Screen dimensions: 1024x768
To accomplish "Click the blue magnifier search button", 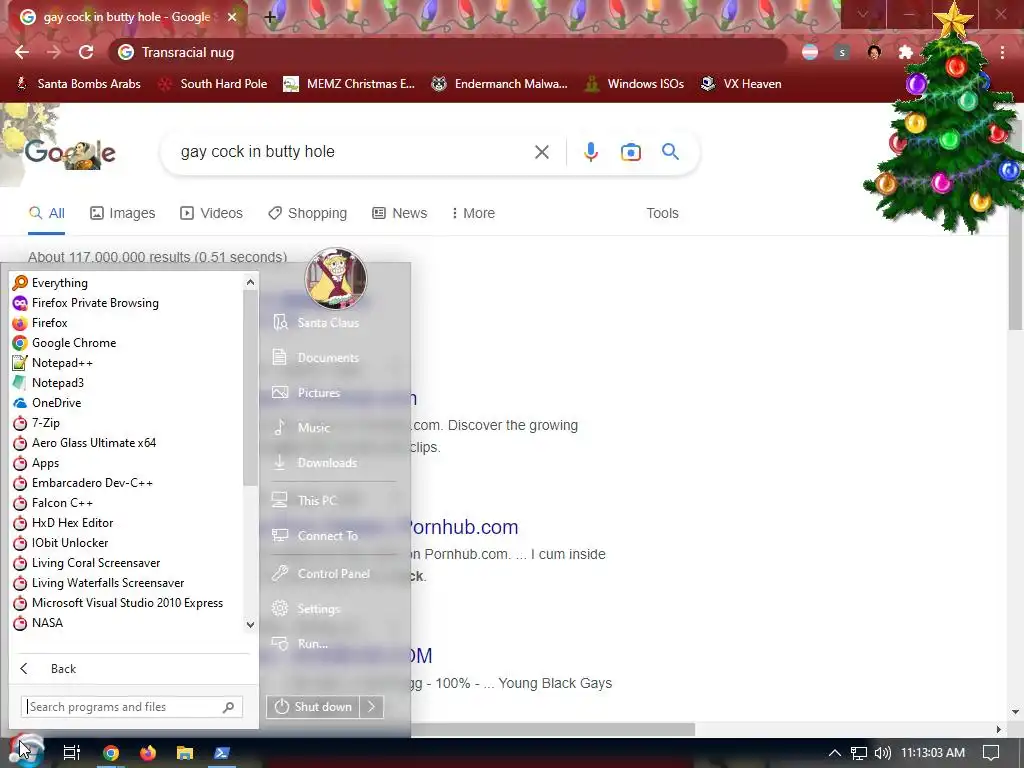I will coord(671,152).
